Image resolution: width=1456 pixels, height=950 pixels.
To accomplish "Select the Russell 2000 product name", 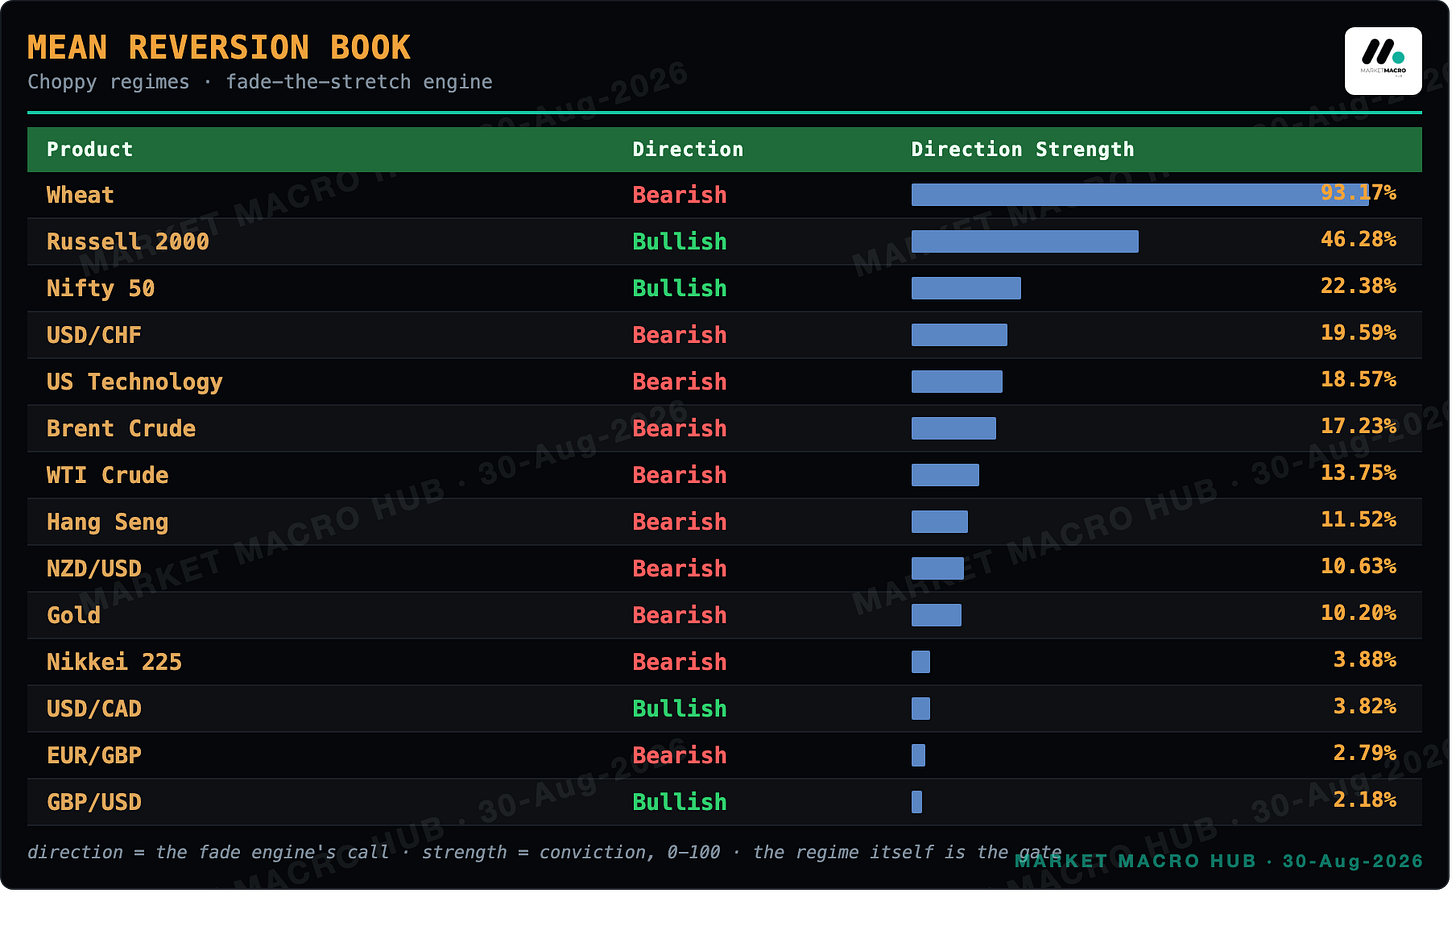I will (x=128, y=242).
